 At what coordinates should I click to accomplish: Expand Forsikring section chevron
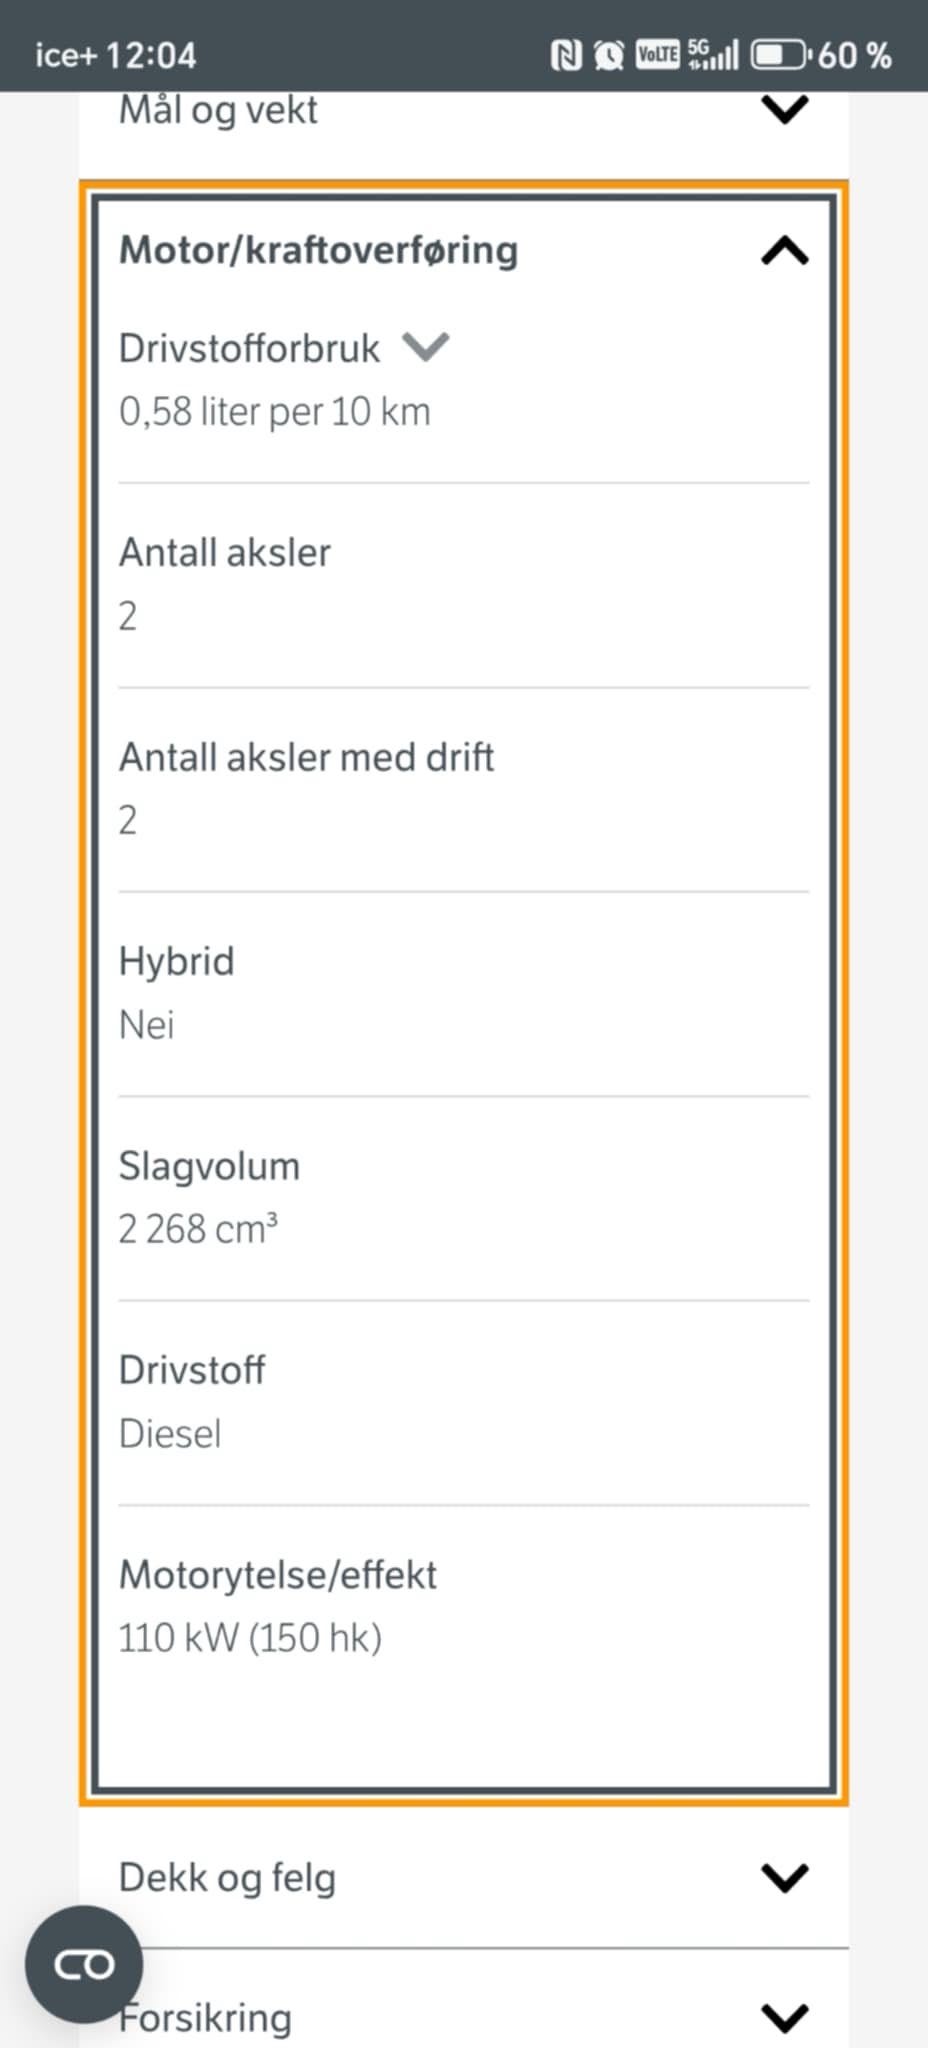click(785, 2017)
